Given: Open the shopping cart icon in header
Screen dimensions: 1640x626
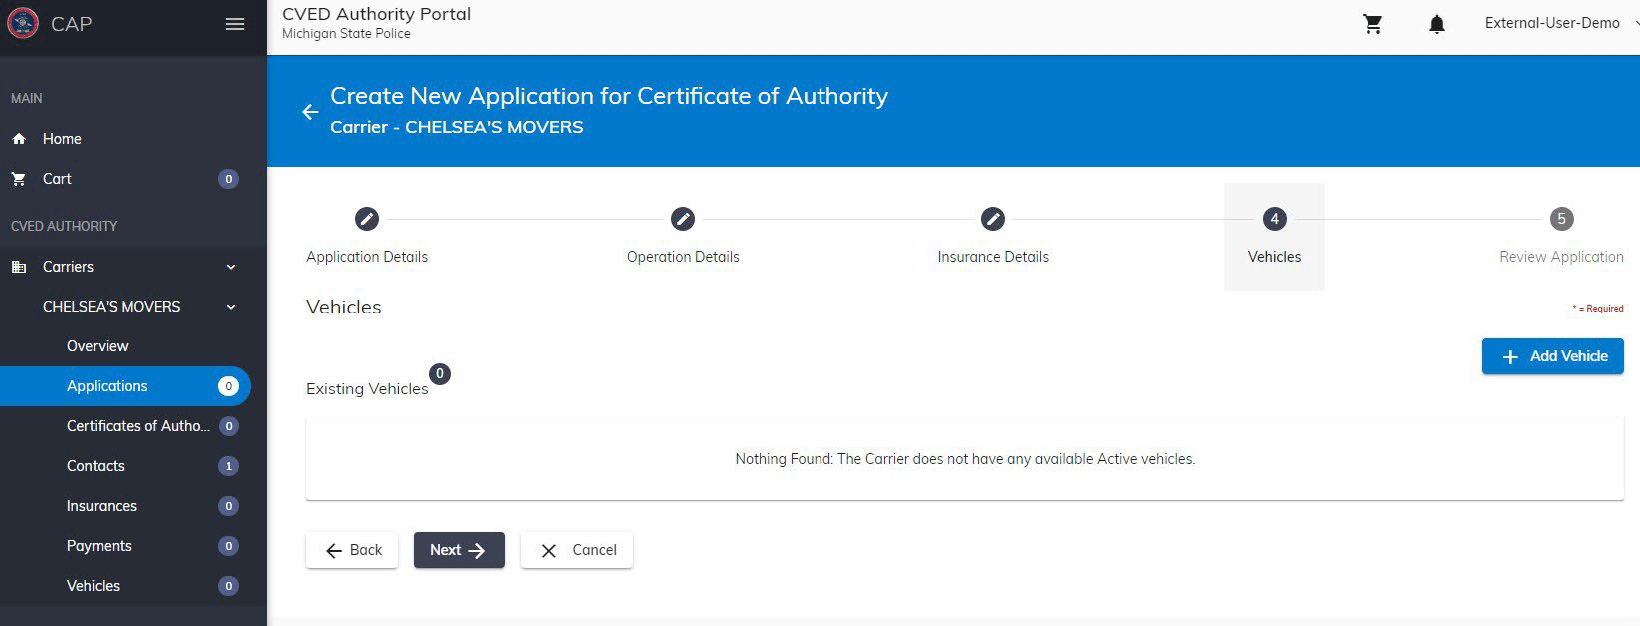Looking at the screenshot, I should click(x=1373, y=24).
